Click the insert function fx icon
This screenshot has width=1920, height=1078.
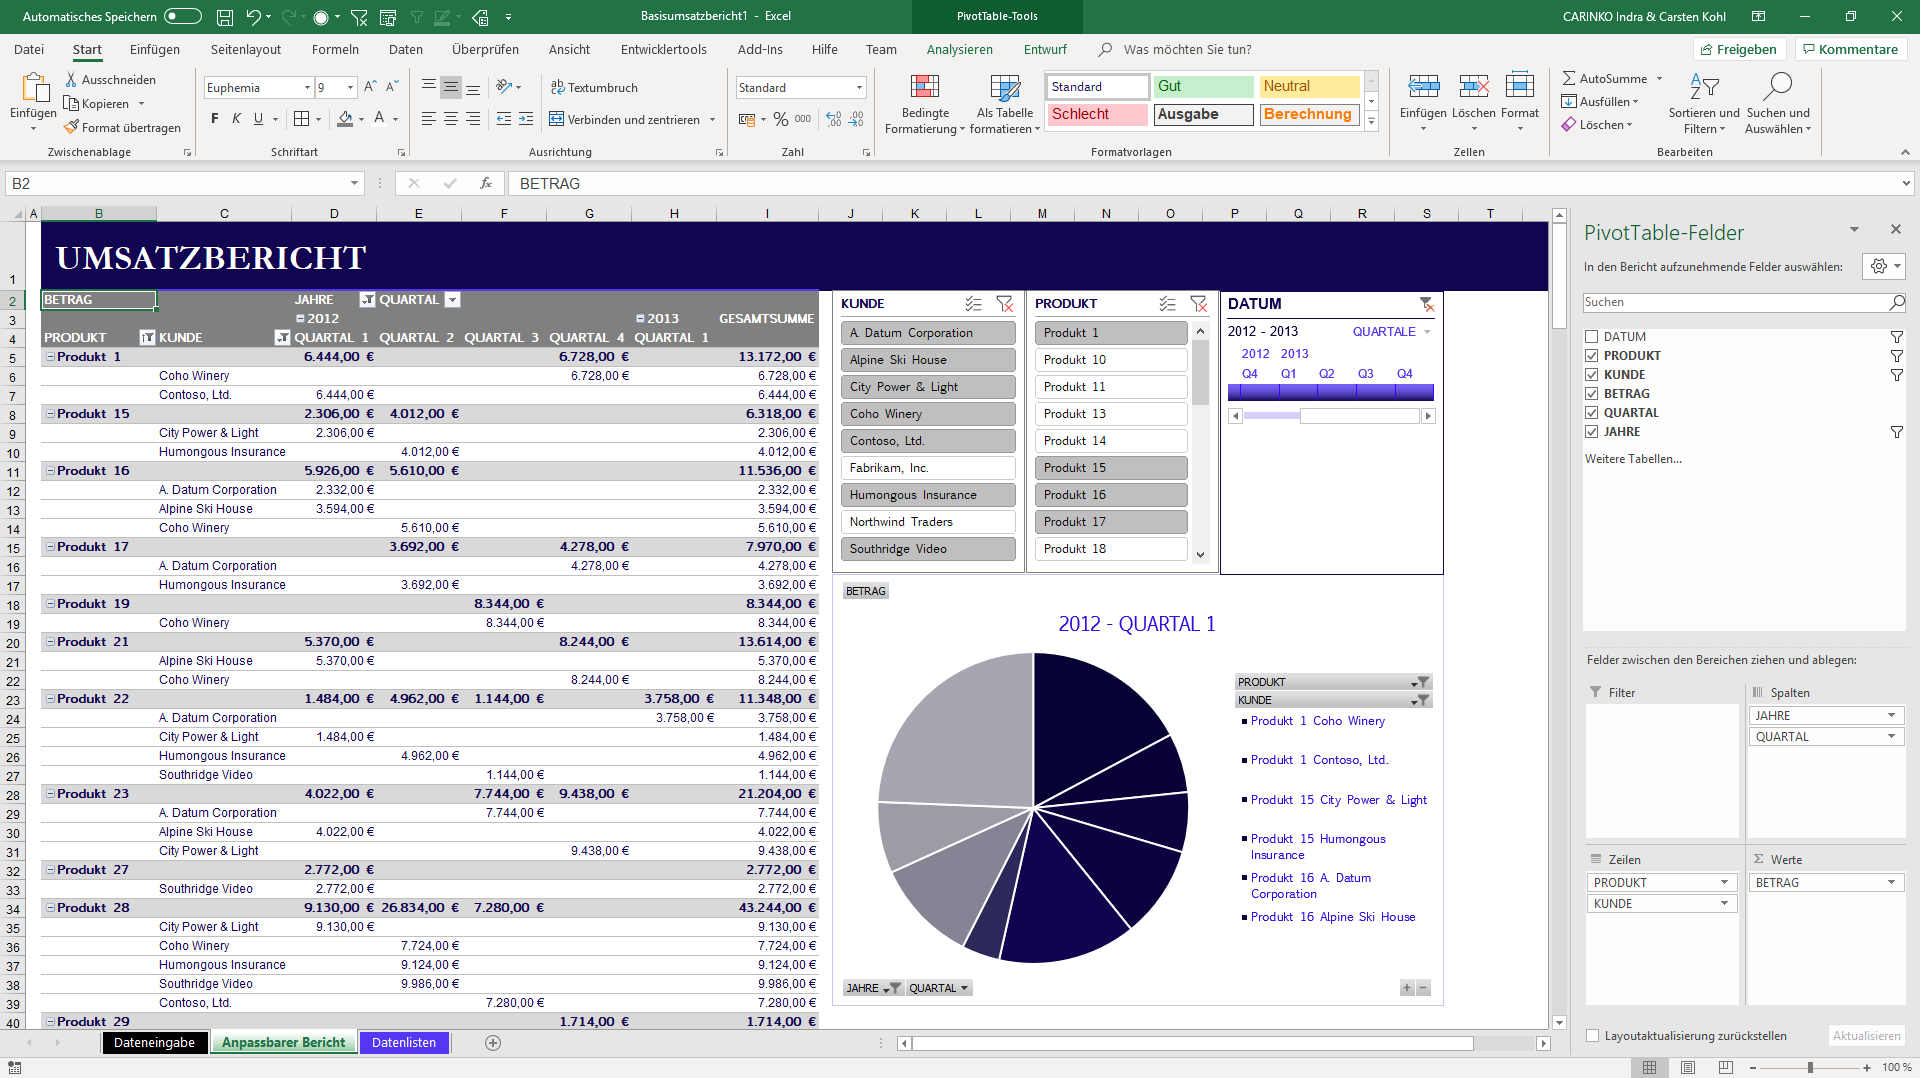[486, 183]
